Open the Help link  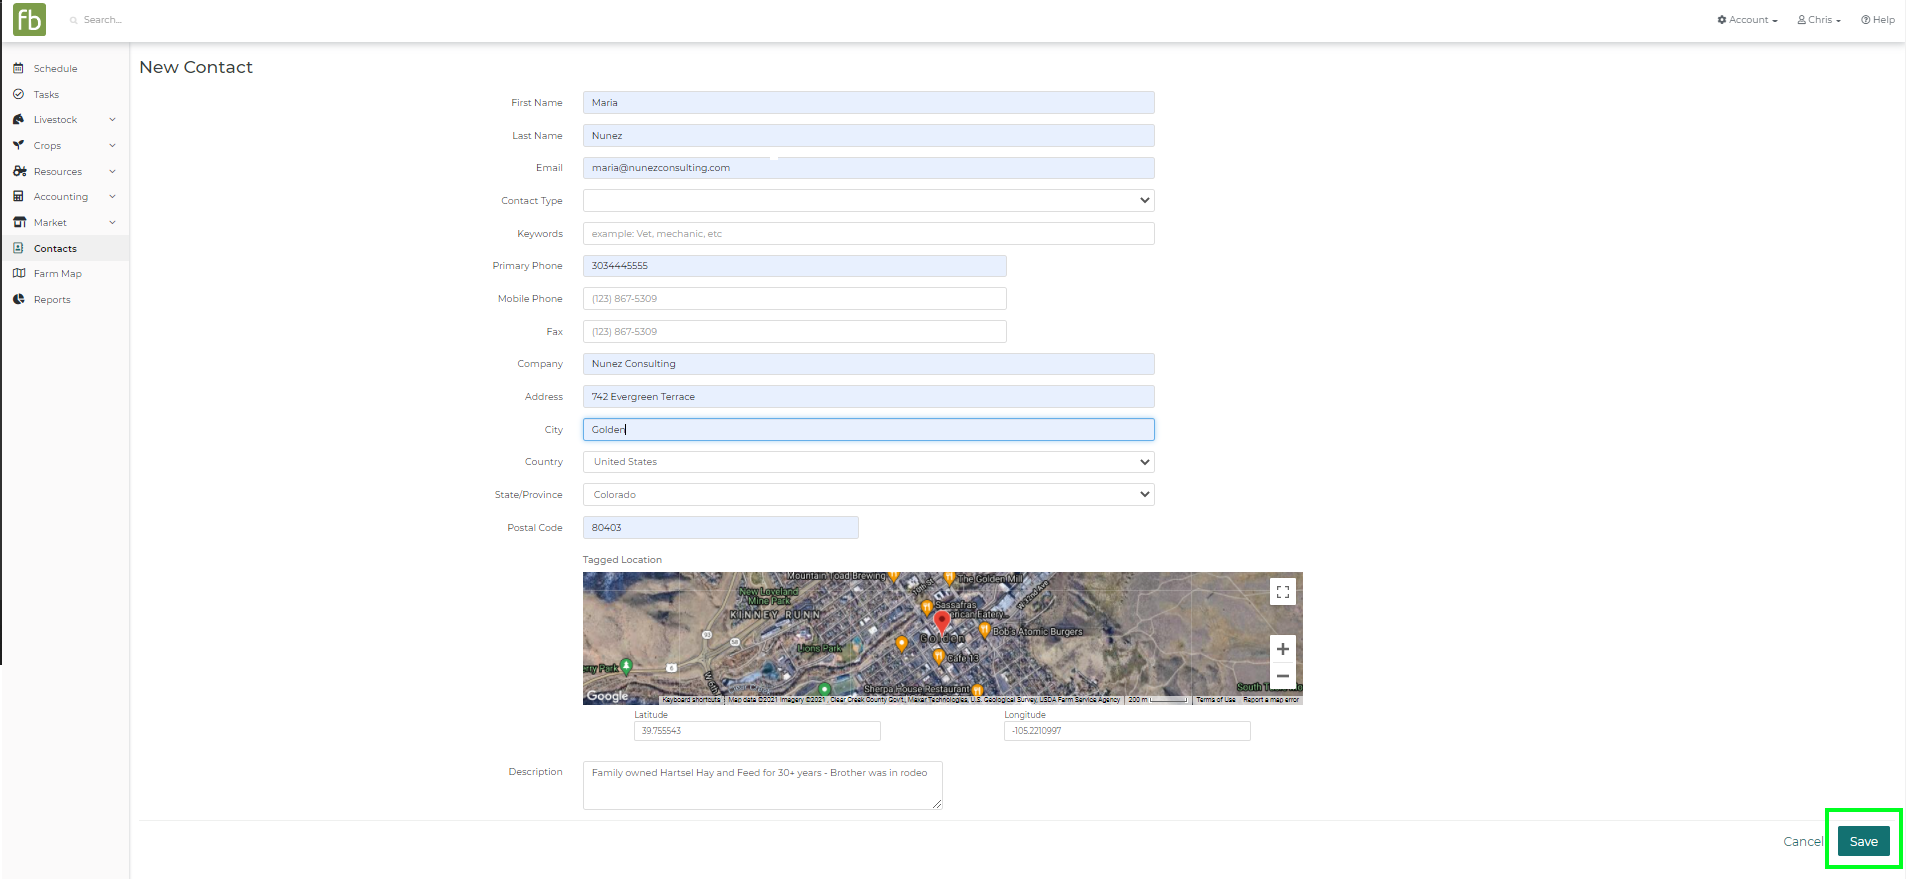pyautogui.click(x=1878, y=20)
